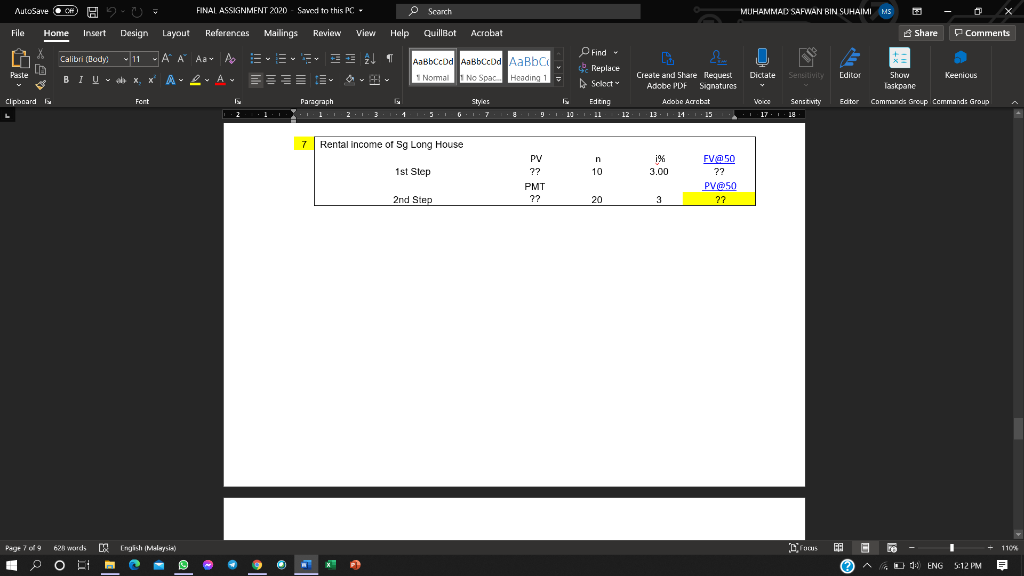Apply subscript formatting
This screenshot has width=1024, height=576.
click(x=136, y=80)
